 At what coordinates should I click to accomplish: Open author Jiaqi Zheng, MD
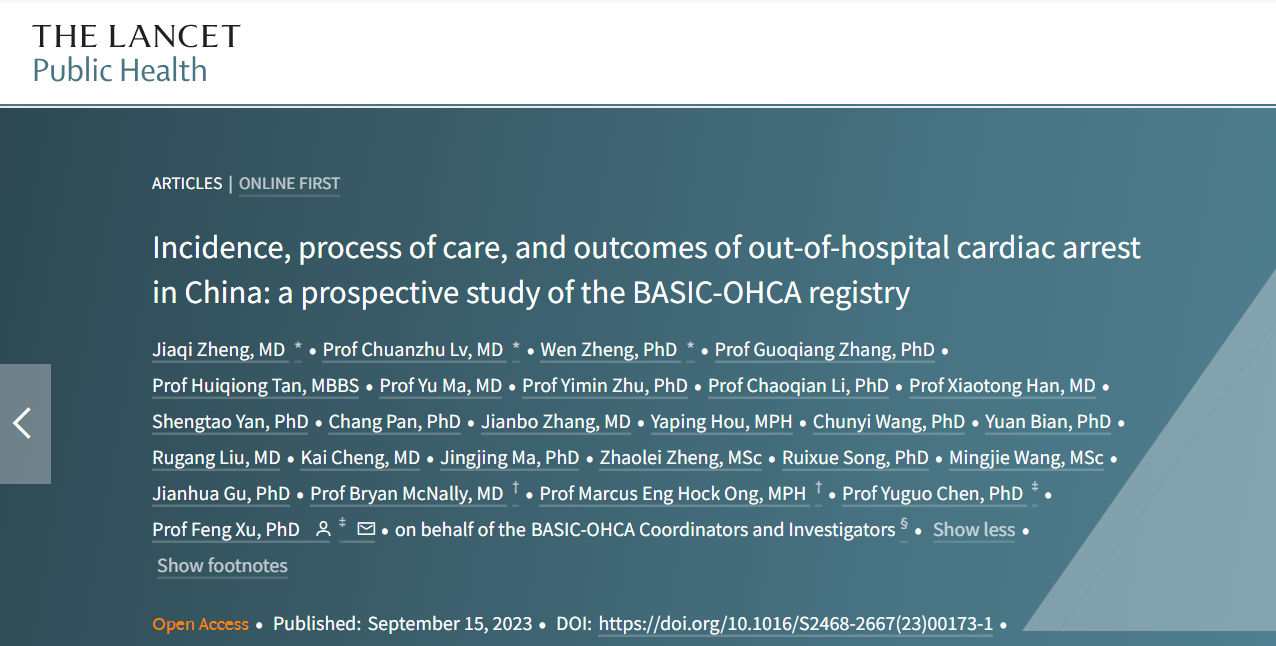219,350
